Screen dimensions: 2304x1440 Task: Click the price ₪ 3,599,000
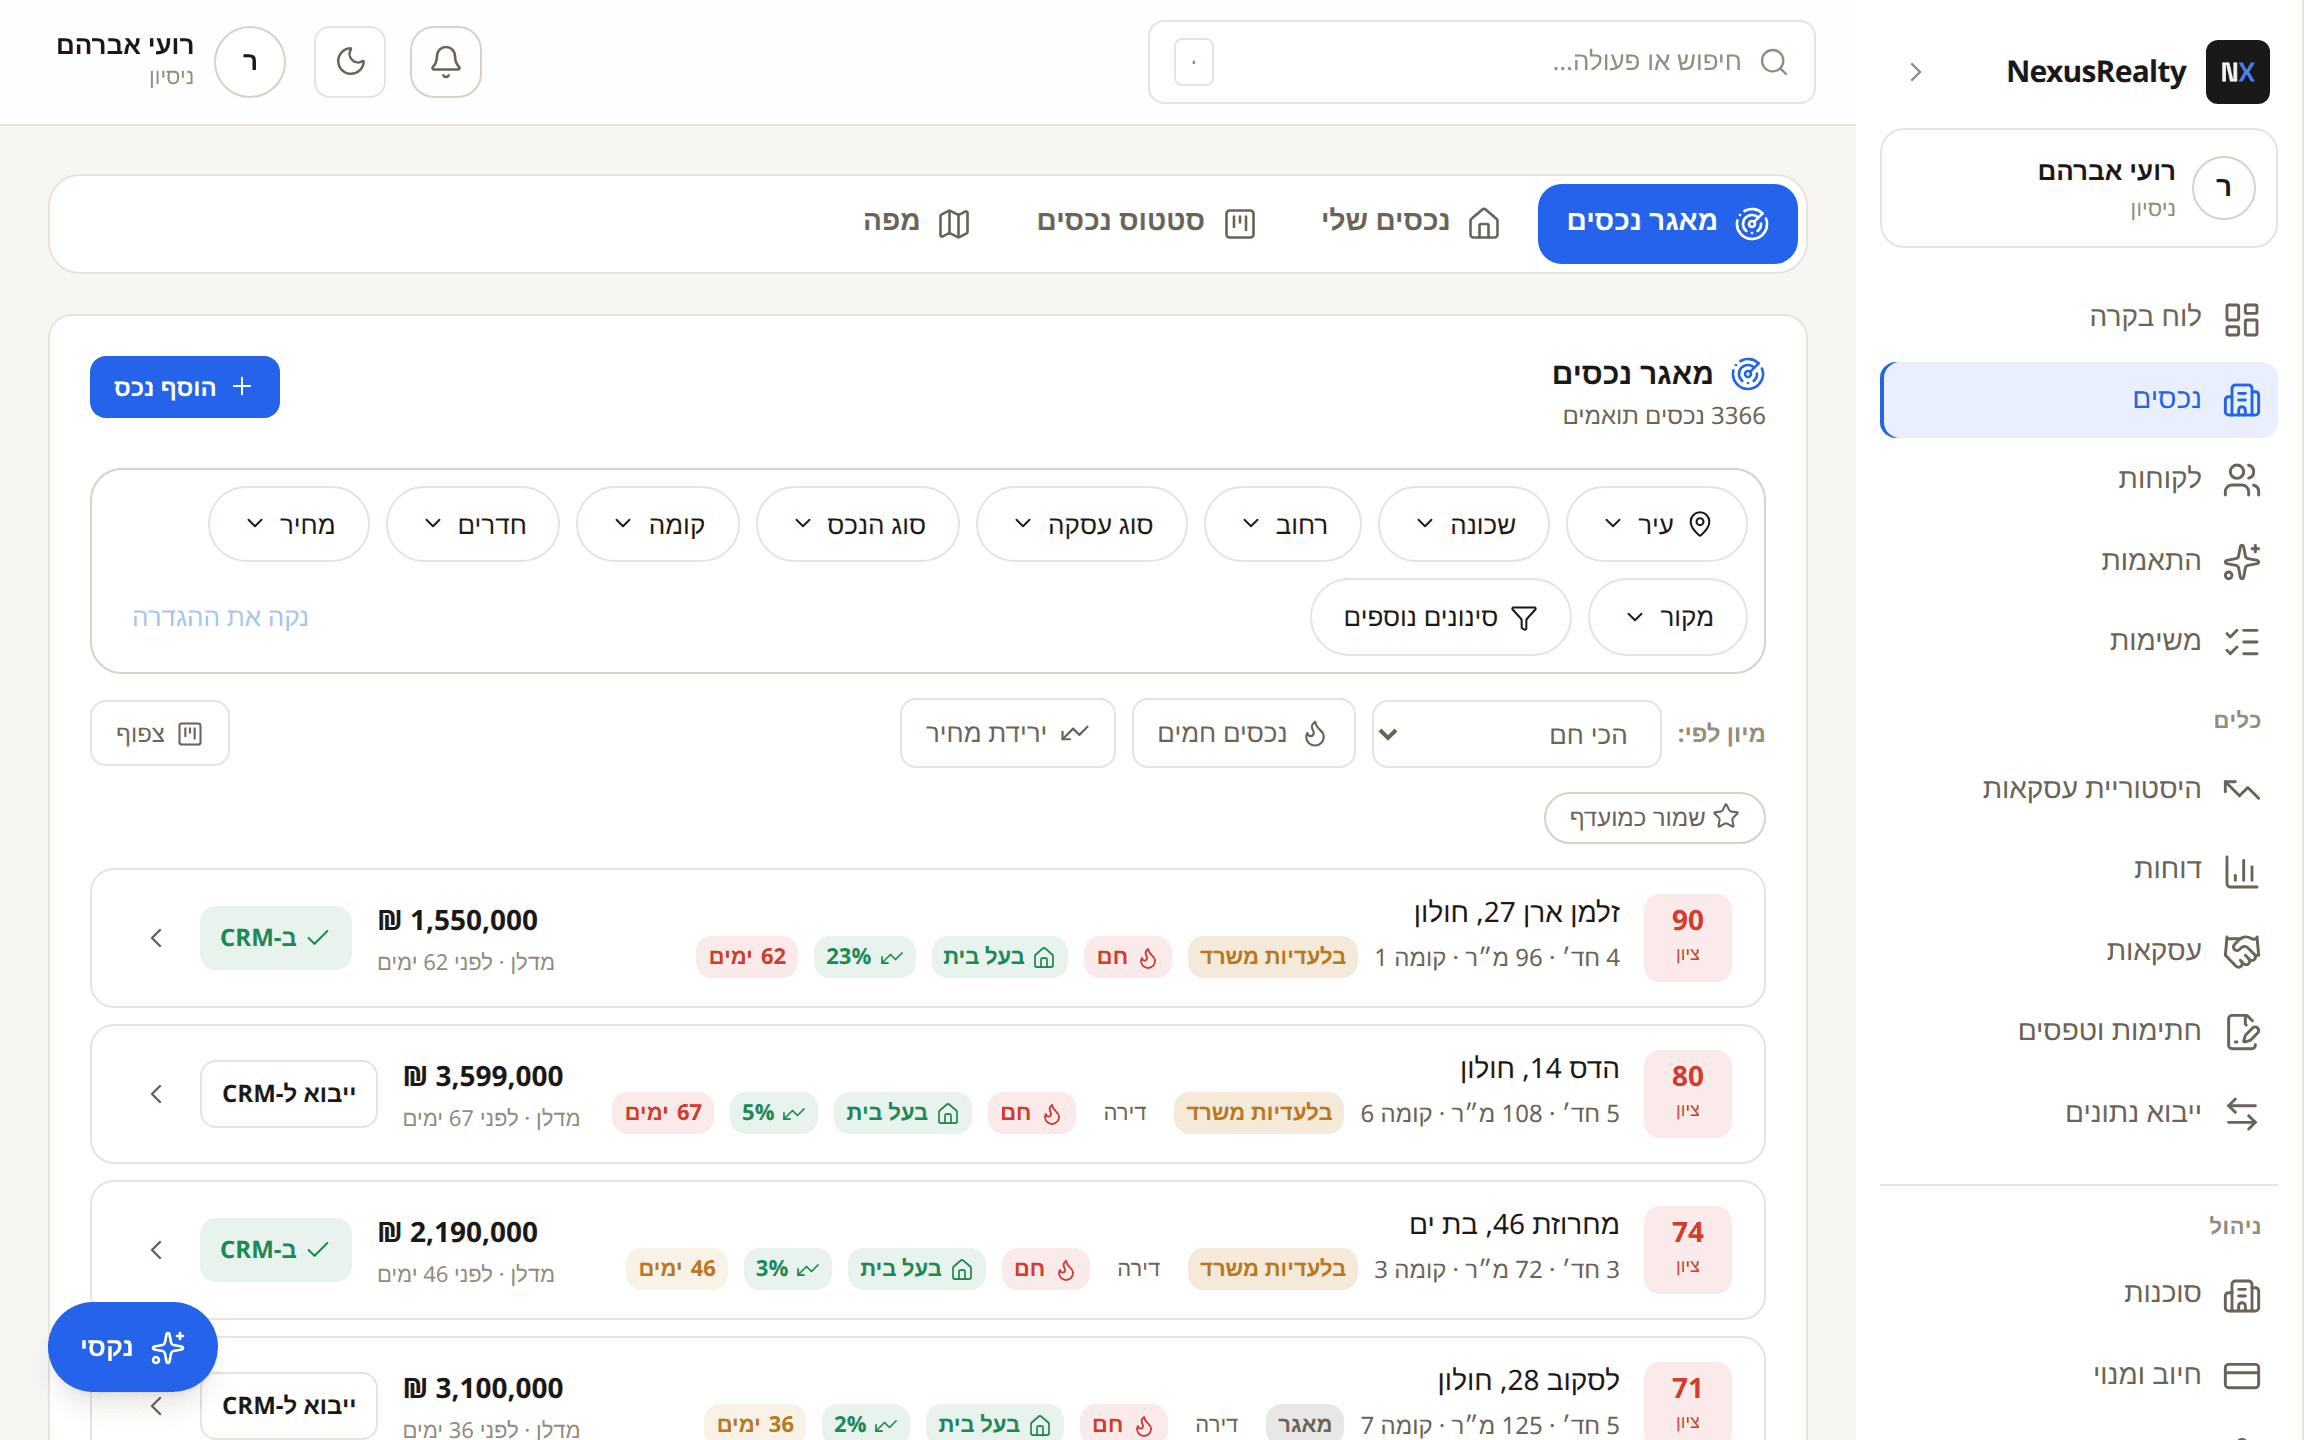point(484,1076)
